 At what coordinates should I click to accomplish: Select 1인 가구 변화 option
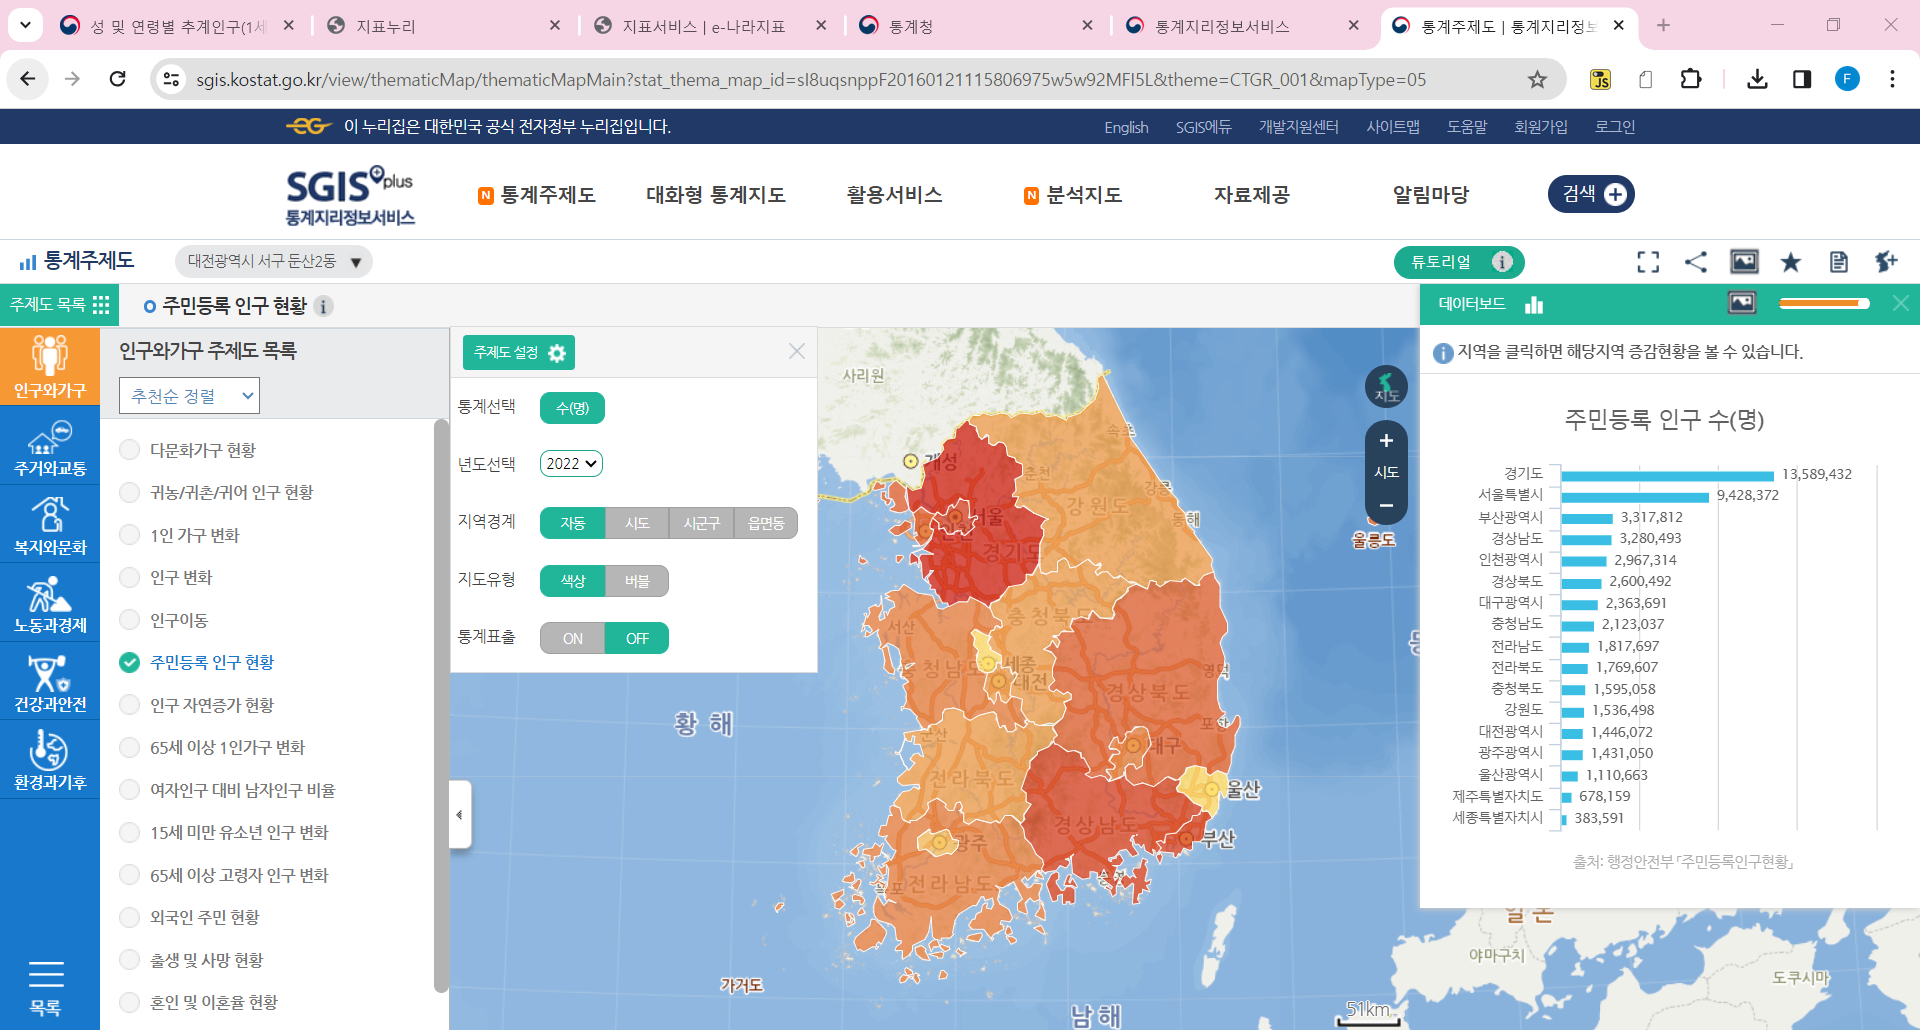[129, 535]
